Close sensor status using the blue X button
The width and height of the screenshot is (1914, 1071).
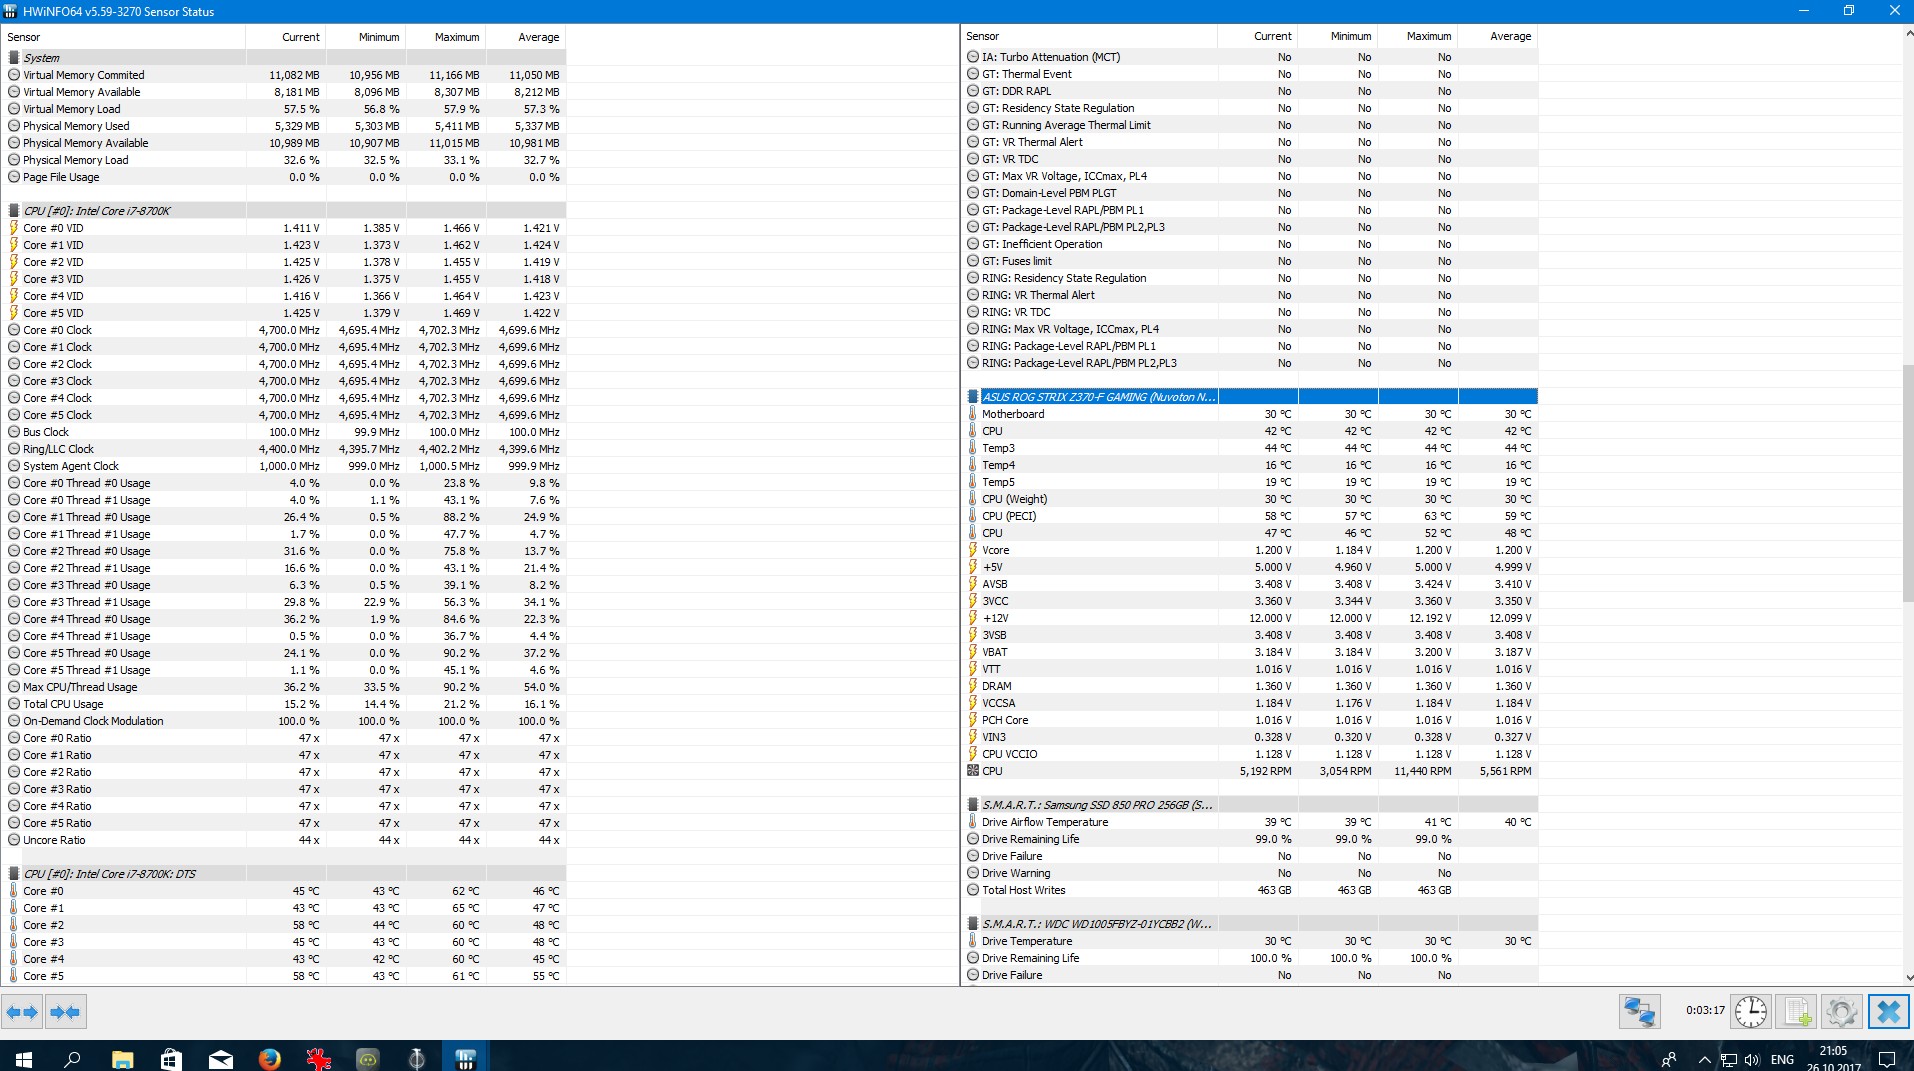click(1888, 1012)
